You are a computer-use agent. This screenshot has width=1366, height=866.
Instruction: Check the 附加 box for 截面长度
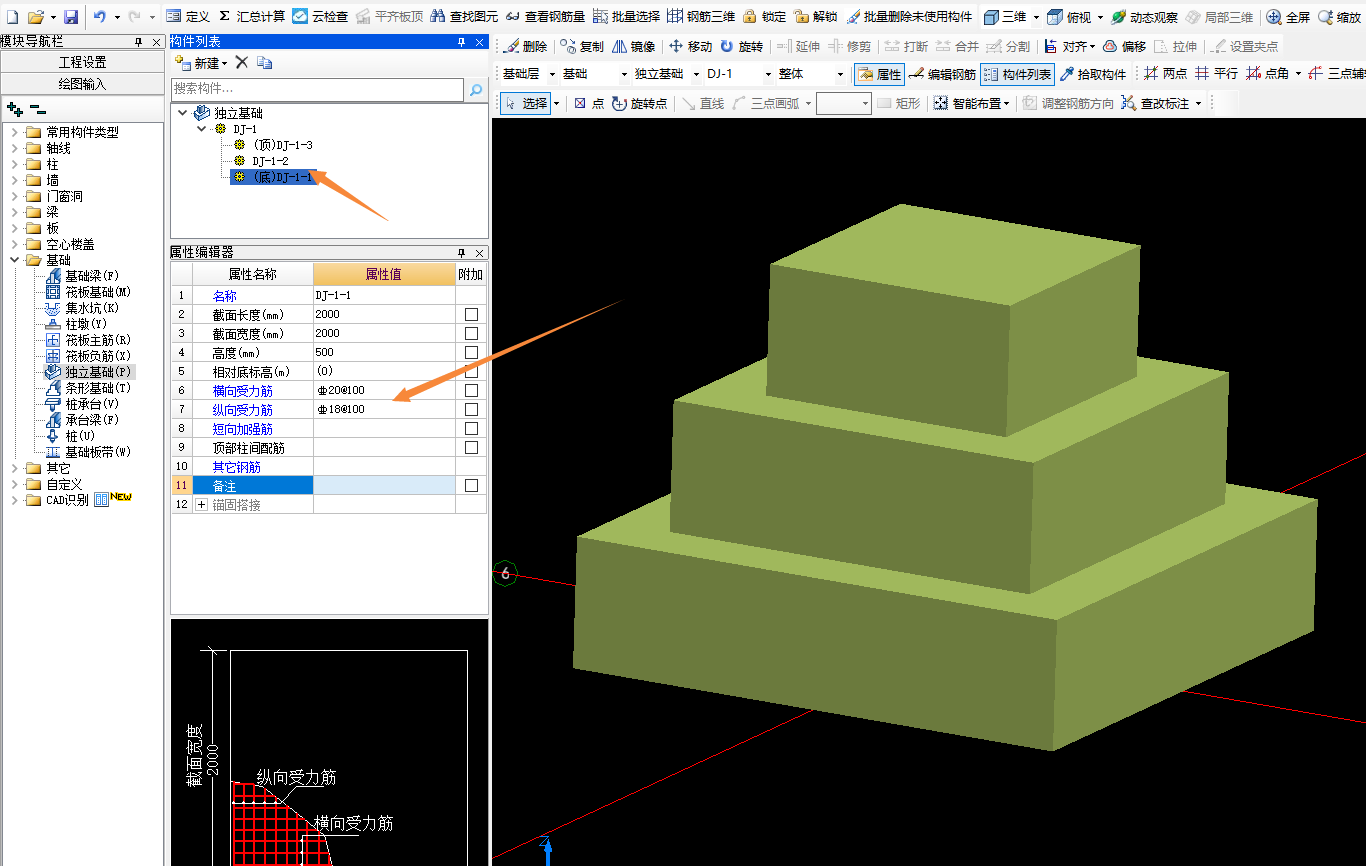[x=471, y=314]
